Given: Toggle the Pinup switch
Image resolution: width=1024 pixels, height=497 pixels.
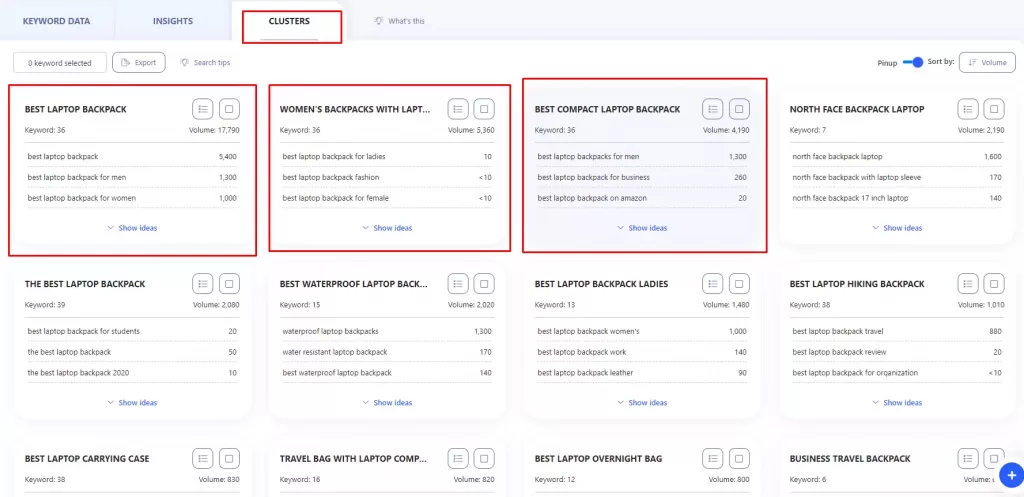Looking at the screenshot, I should click(912, 62).
